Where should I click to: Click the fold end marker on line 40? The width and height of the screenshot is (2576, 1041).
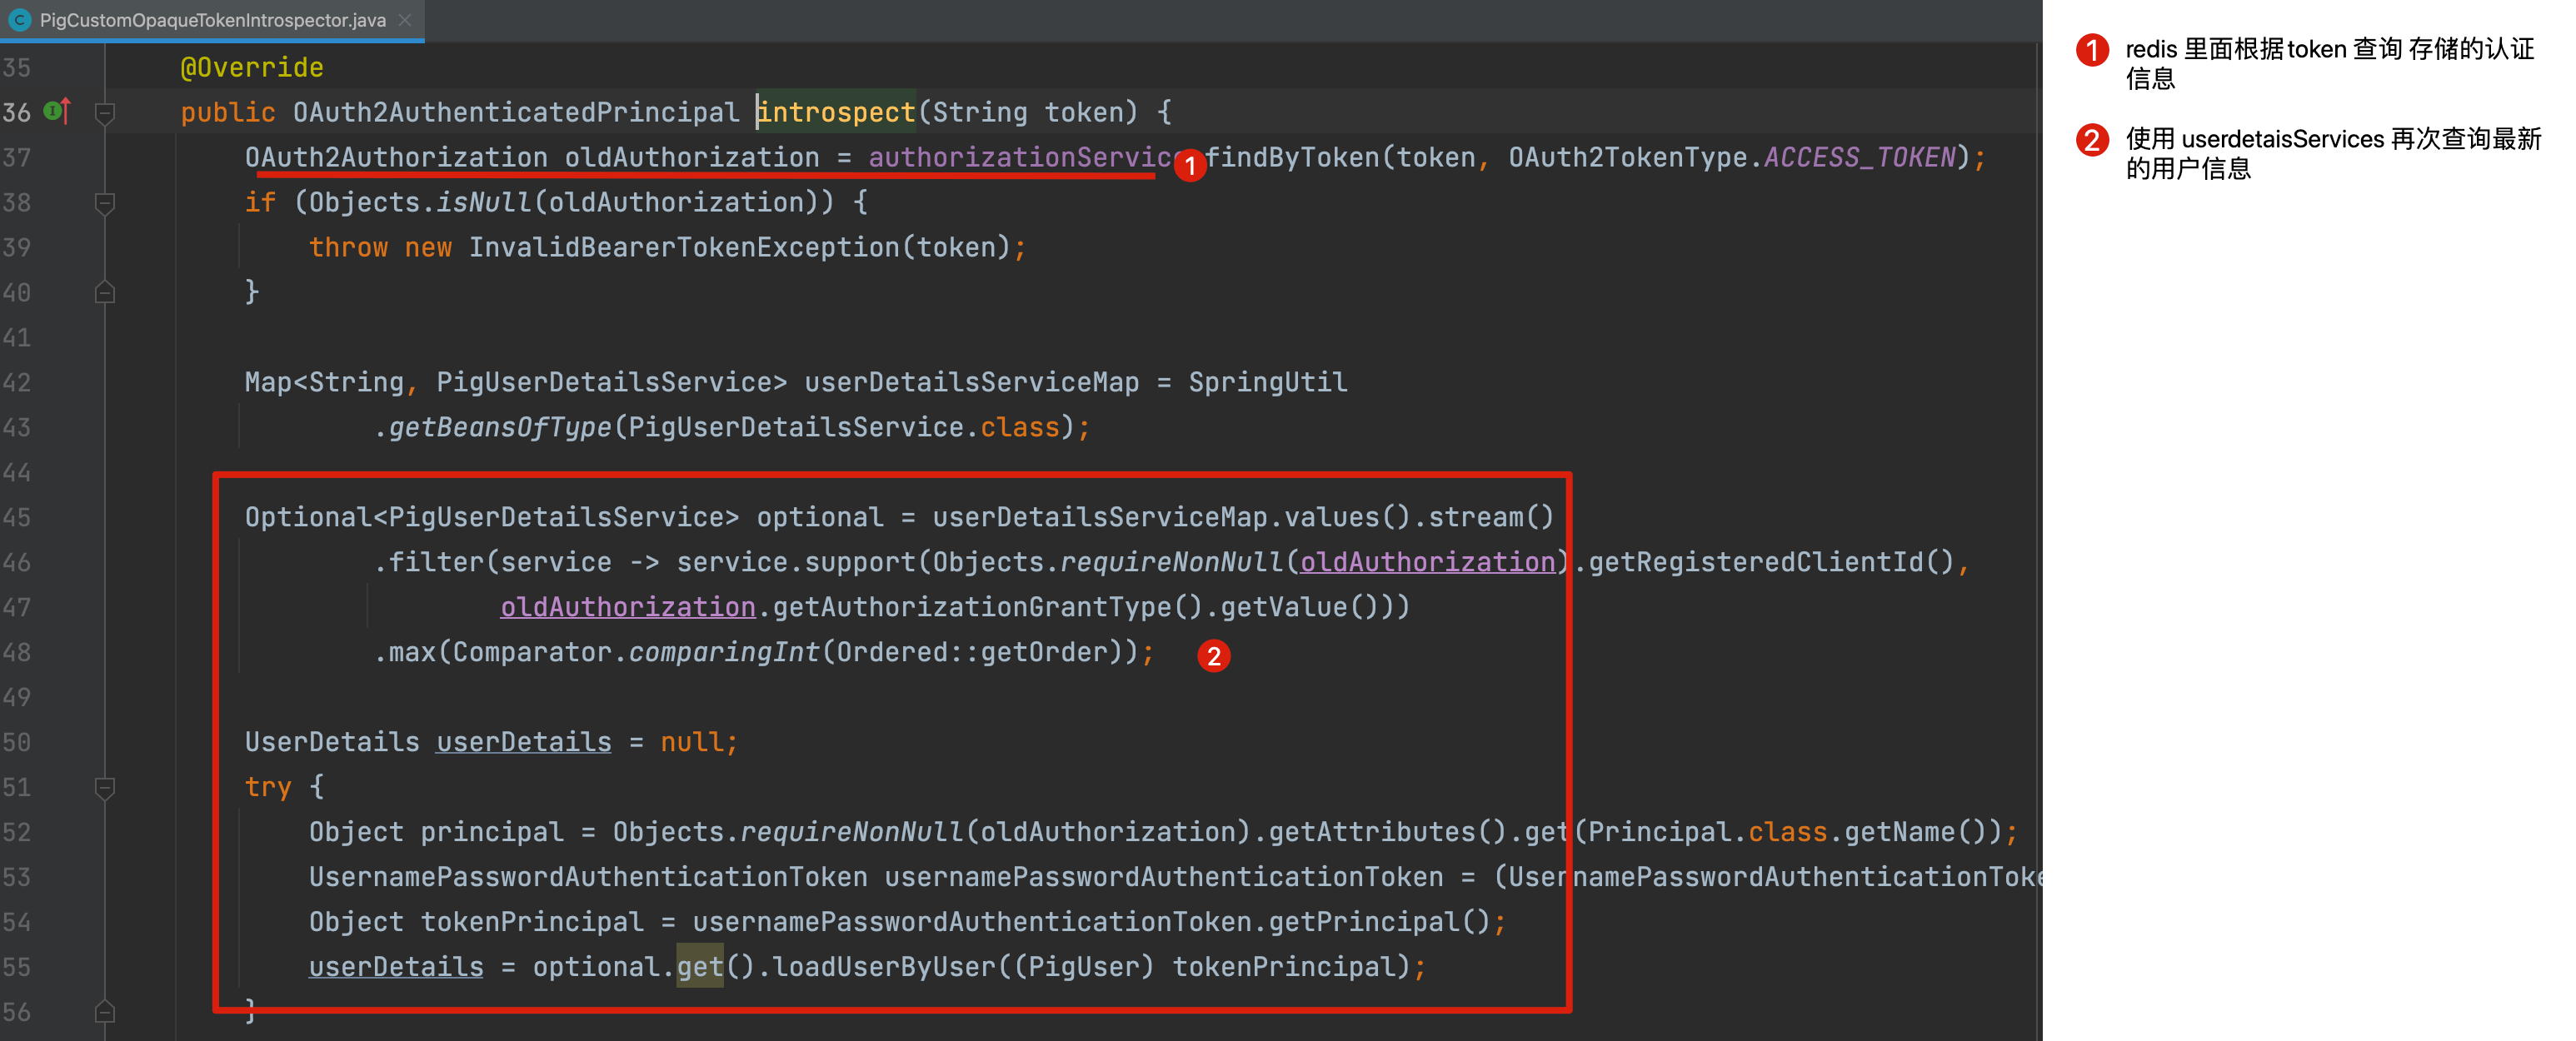coord(104,292)
